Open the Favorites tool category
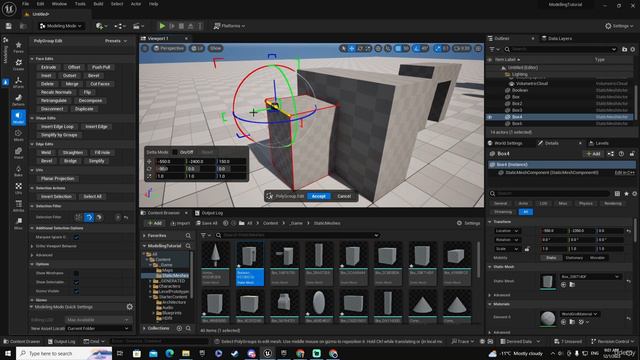Viewport: 640px width, 360px height. 18,47
